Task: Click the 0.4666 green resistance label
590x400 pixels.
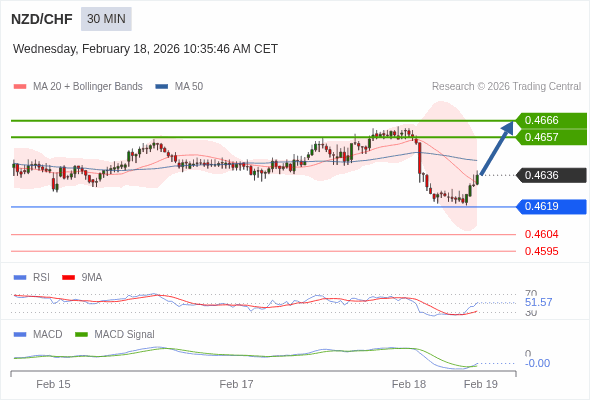Action: 552,120
